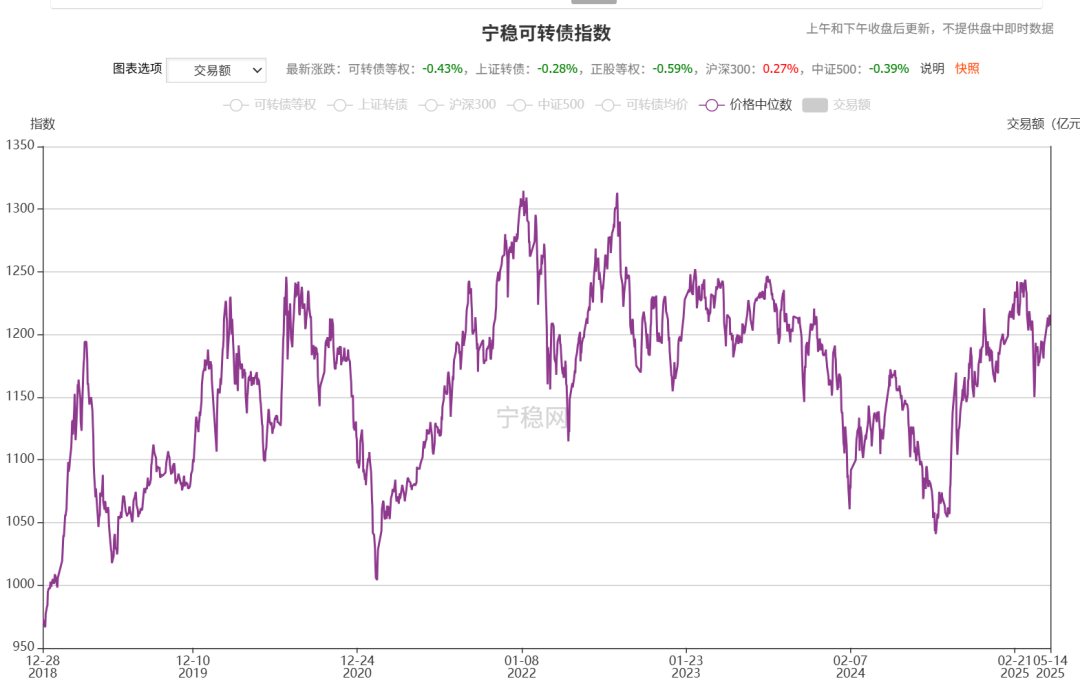Click the 01-08 2022 axis date label
The width and height of the screenshot is (1080, 692).
pos(521,667)
